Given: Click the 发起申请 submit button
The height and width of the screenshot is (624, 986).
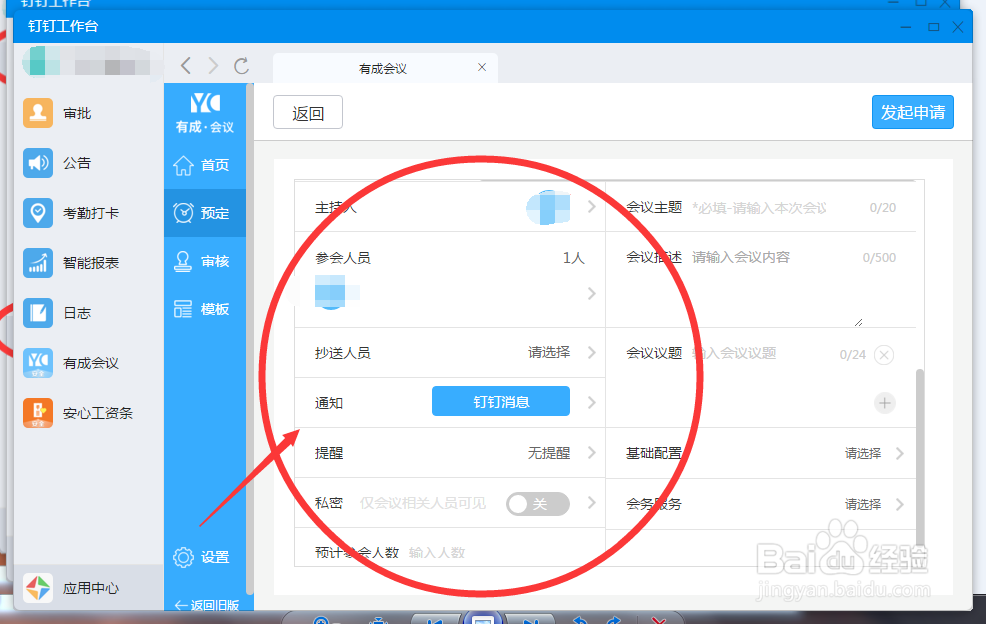Looking at the screenshot, I should tap(912, 112).
